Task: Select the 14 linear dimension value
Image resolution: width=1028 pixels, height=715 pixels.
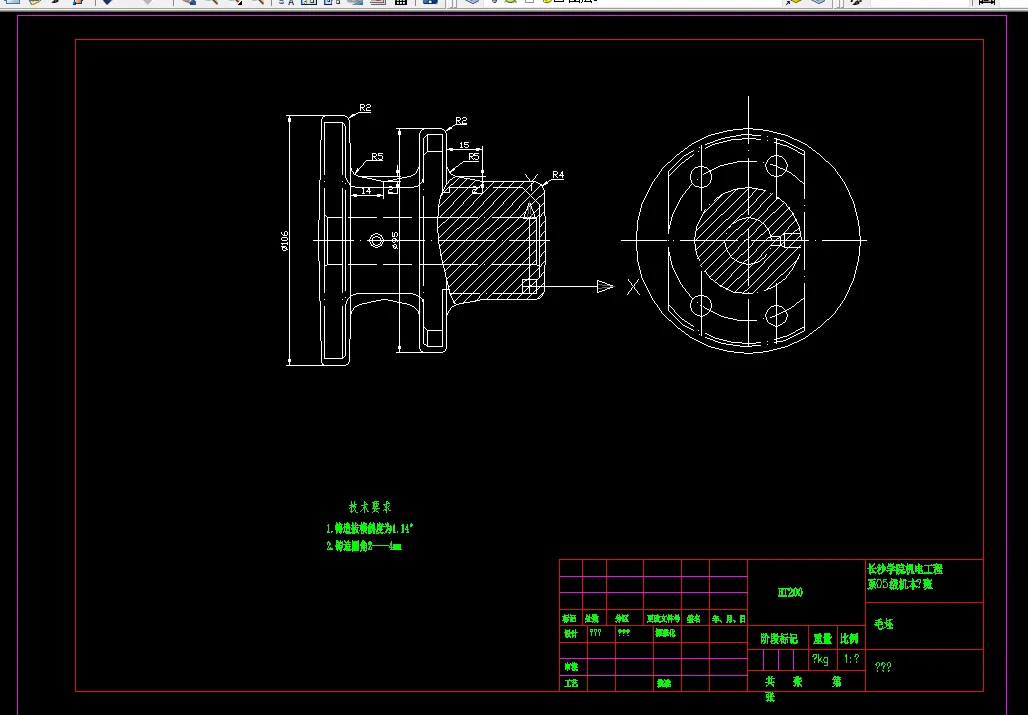Action: (366, 191)
